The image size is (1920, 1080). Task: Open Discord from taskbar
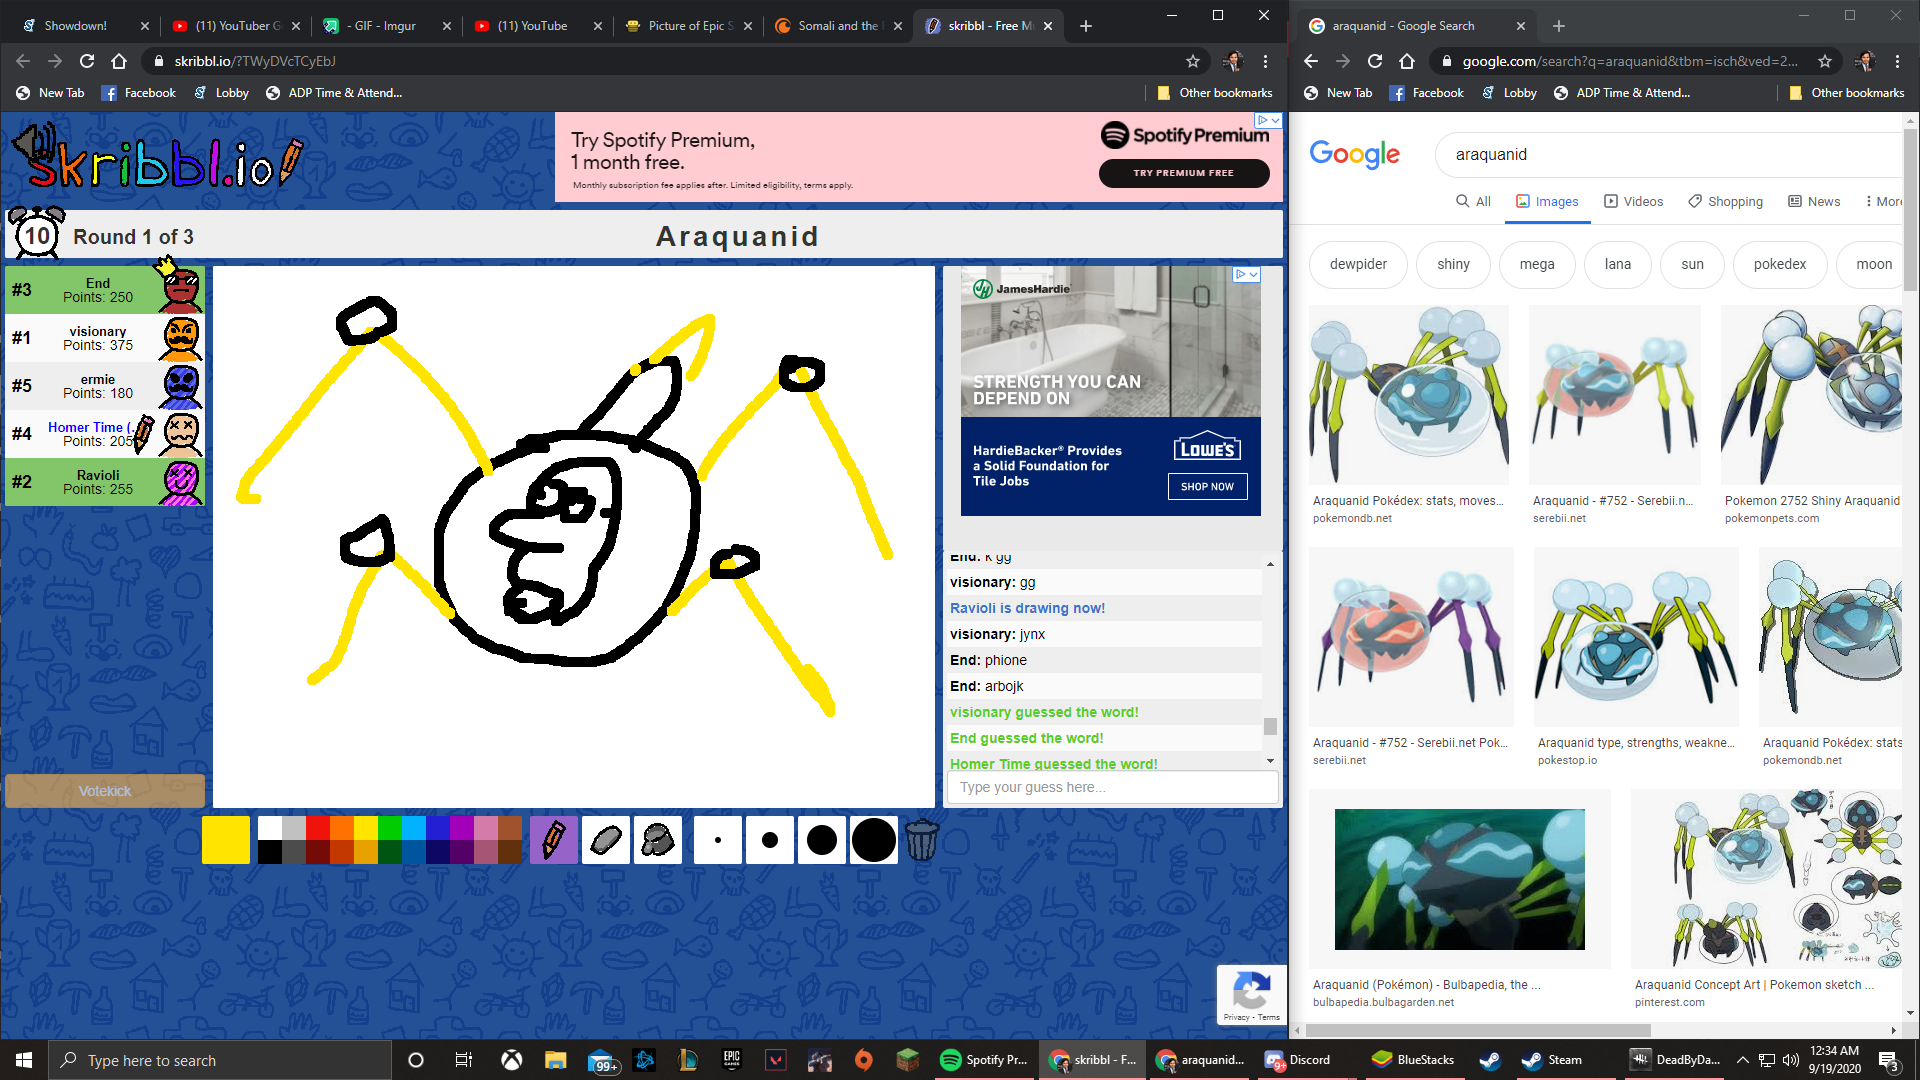(x=1298, y=1060)
